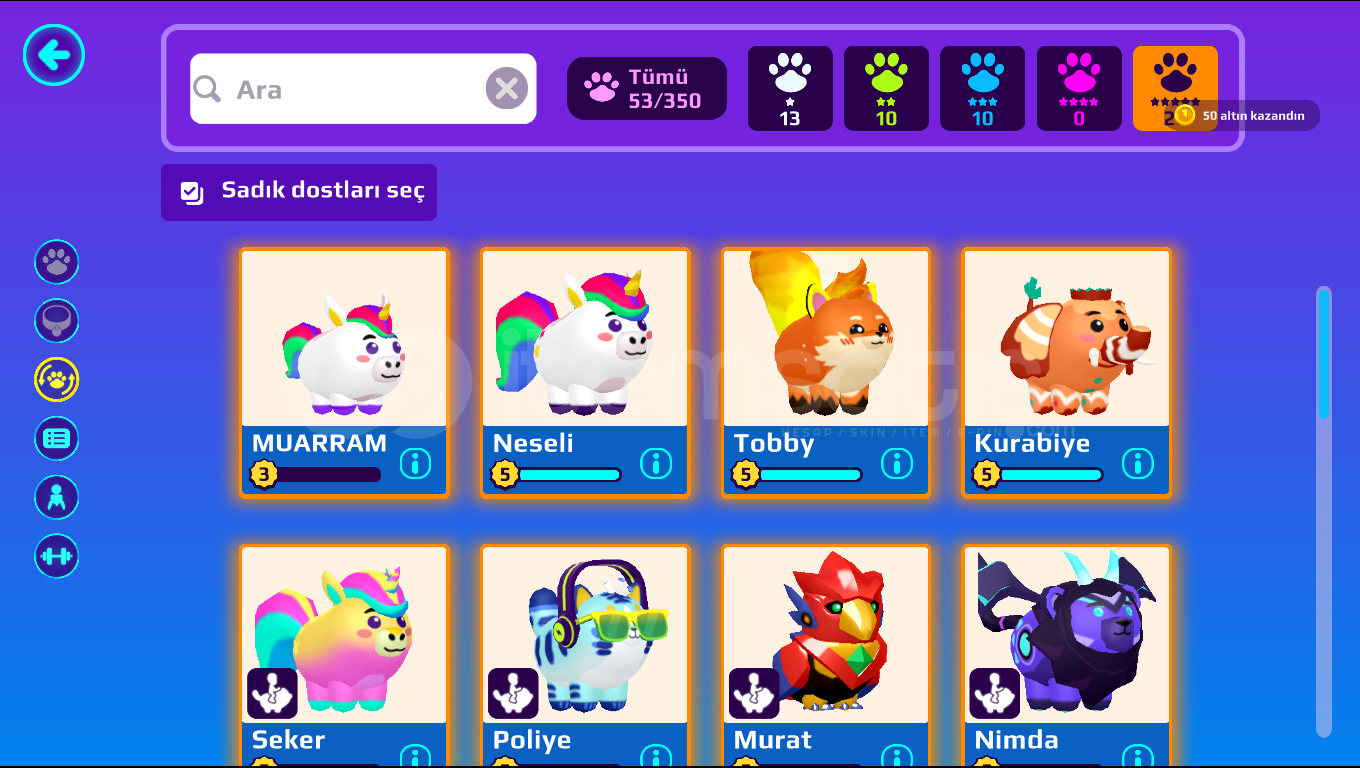Open the character figure sidebar icon

click(x=57, y=497)
